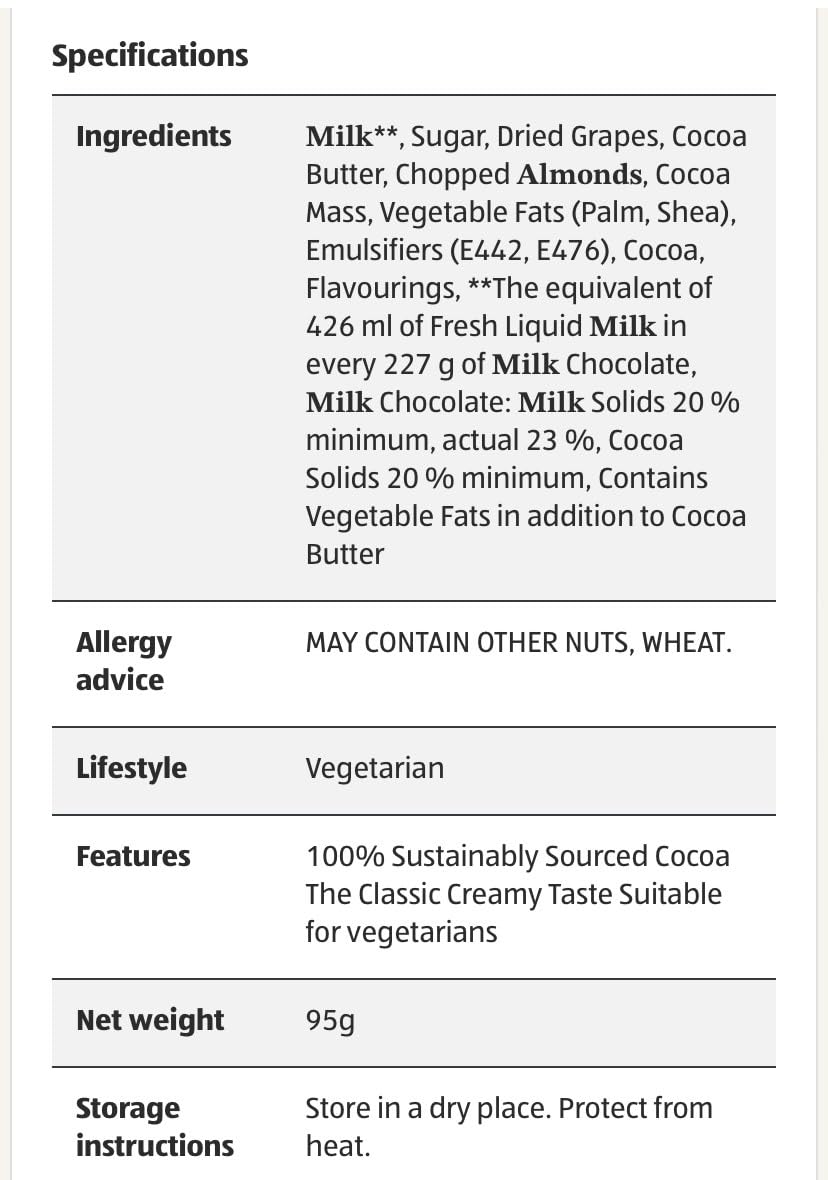Click the bold Milk** ingredient word

click(352, 136)
